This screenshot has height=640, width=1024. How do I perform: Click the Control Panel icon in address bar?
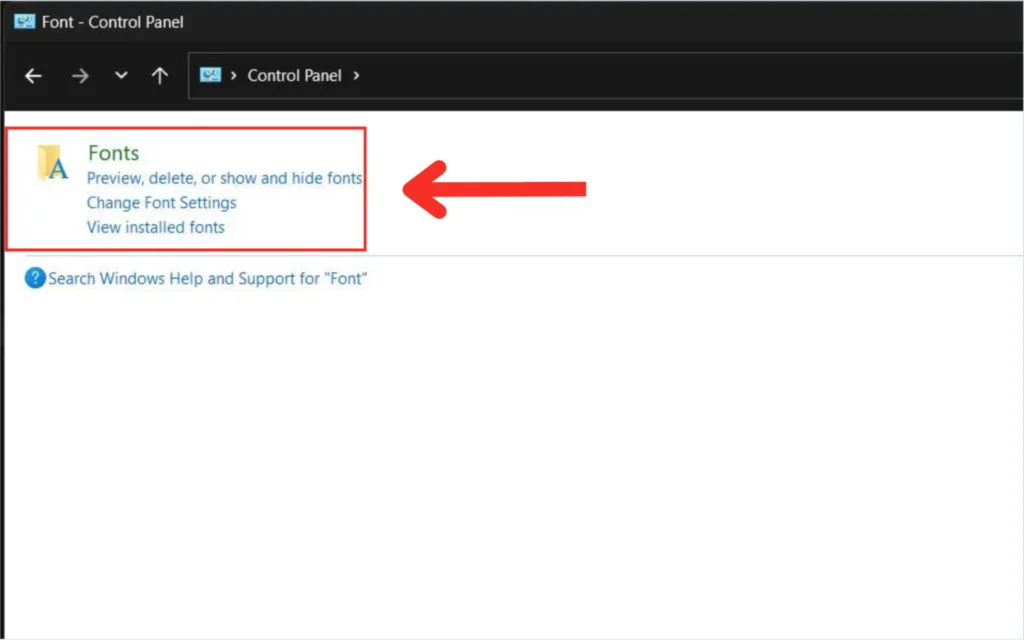[210, 75]
